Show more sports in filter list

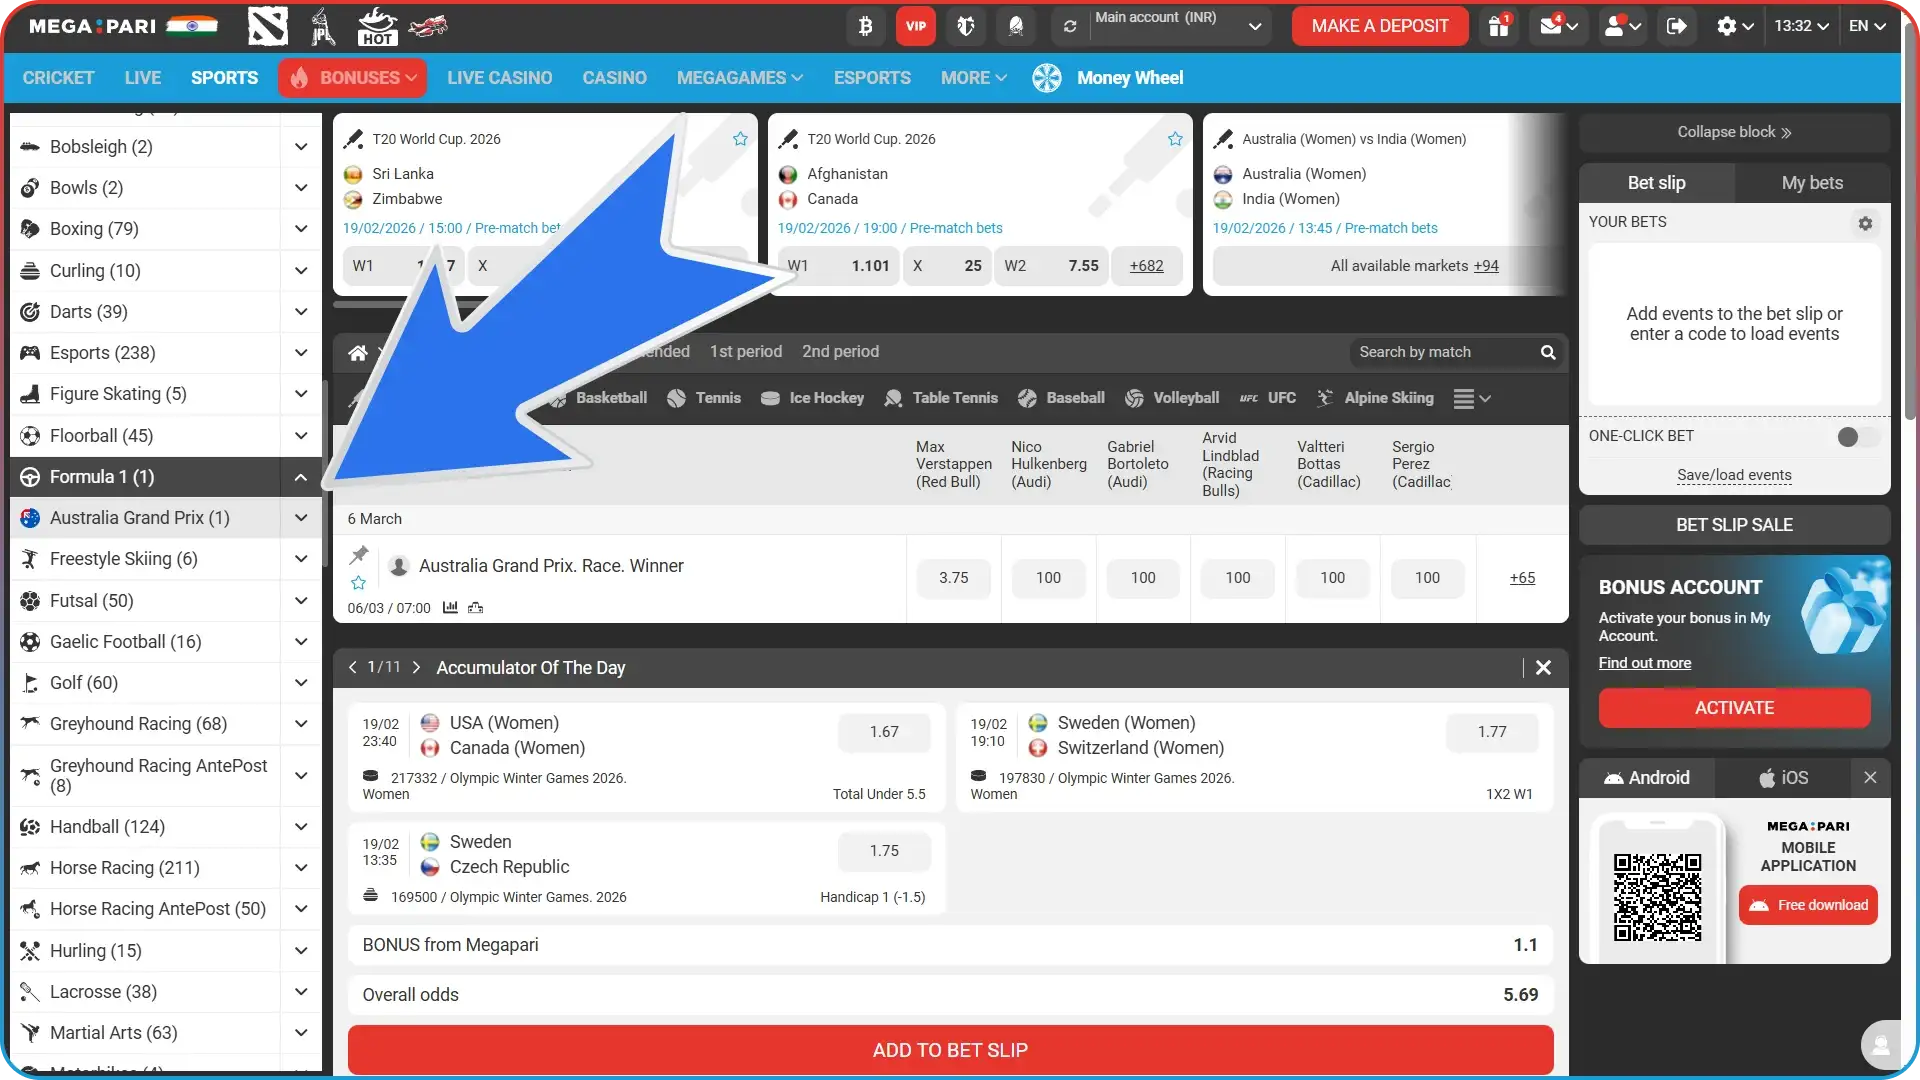pos(1472,399)
